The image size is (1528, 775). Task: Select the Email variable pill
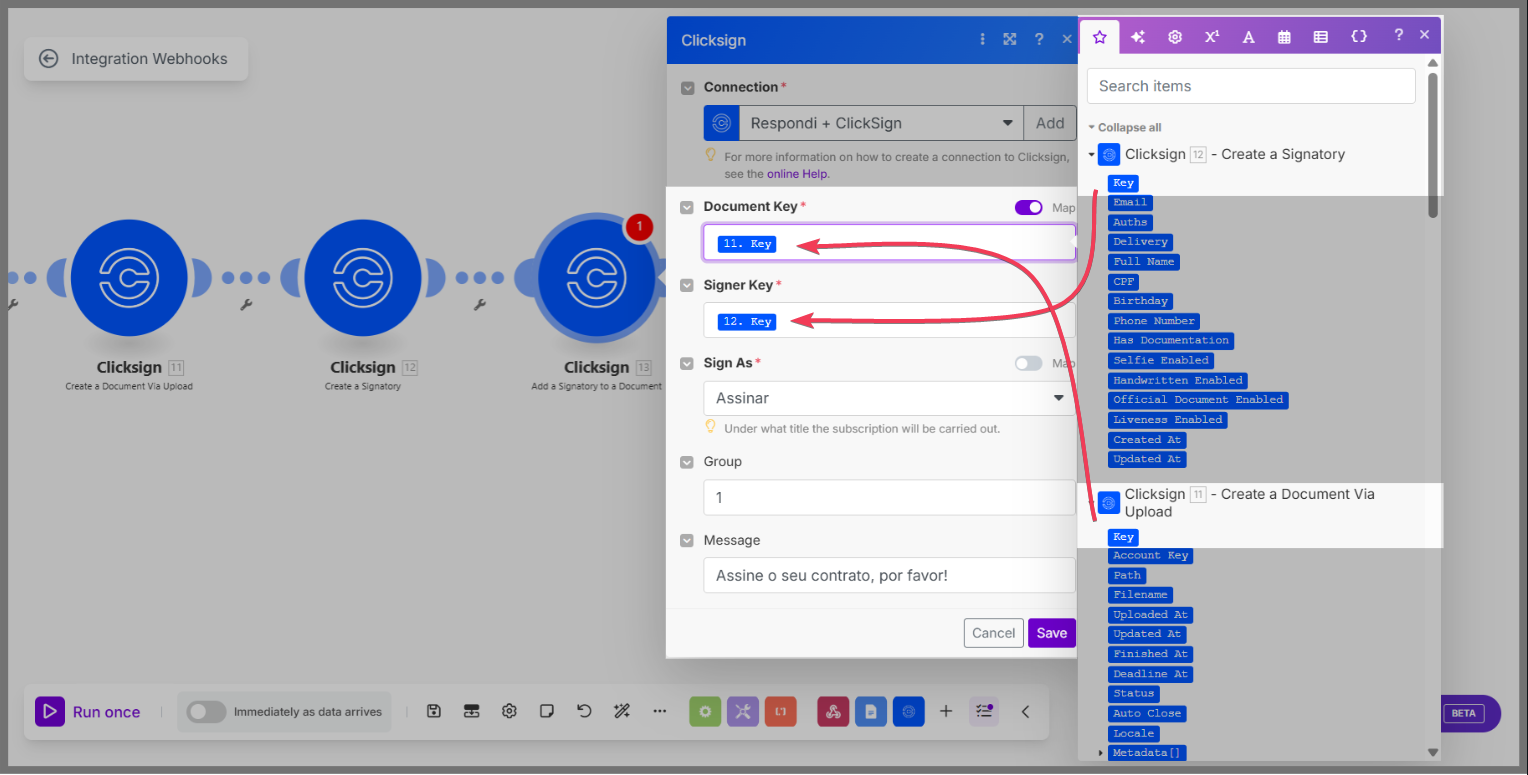tap(1130, 202)
